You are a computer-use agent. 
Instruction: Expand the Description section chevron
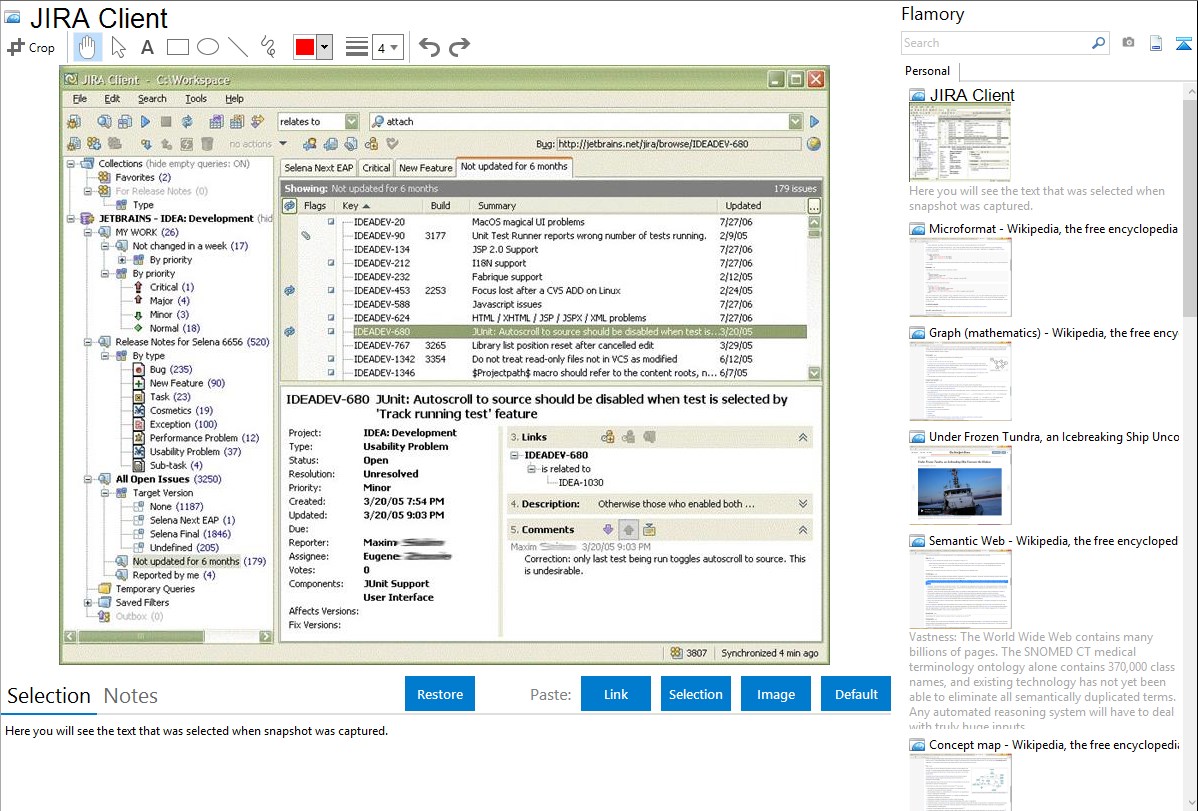803,504
